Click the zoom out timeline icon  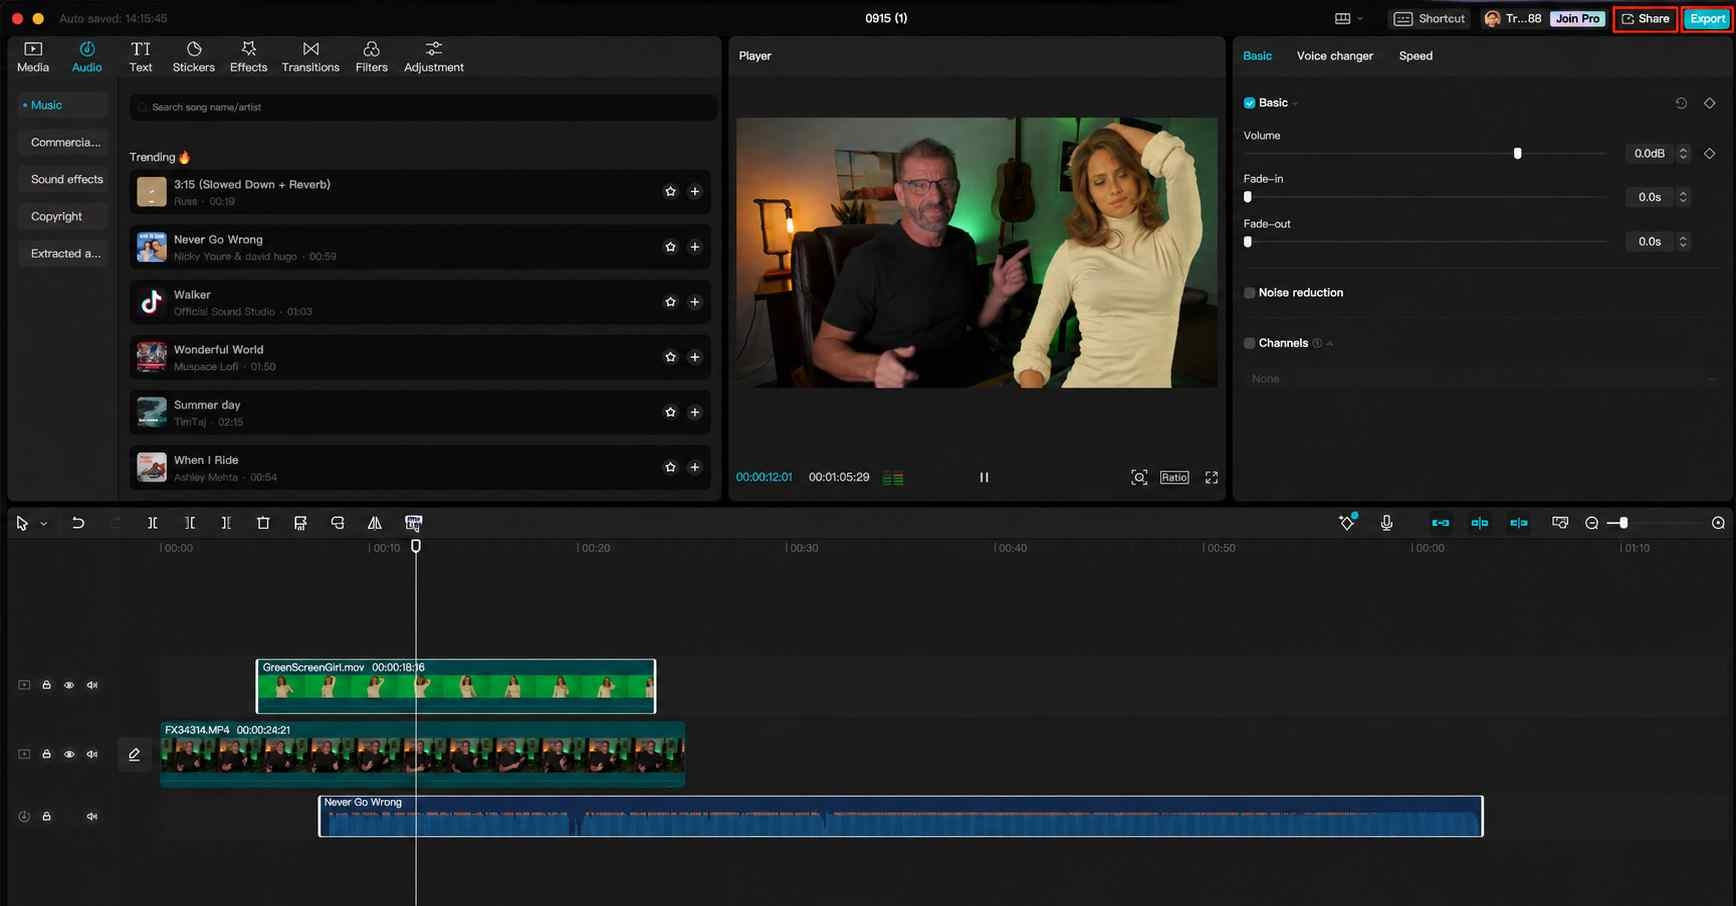1592,523
